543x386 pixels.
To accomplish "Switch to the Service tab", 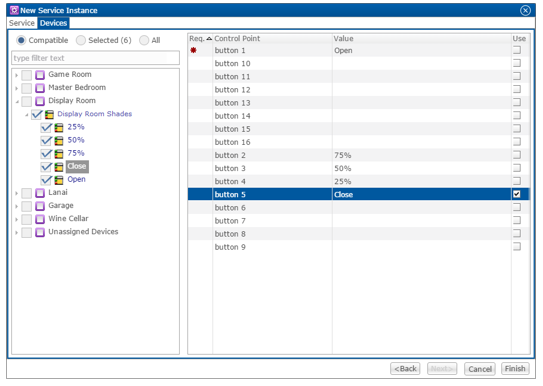I will [x=22, y=23].
